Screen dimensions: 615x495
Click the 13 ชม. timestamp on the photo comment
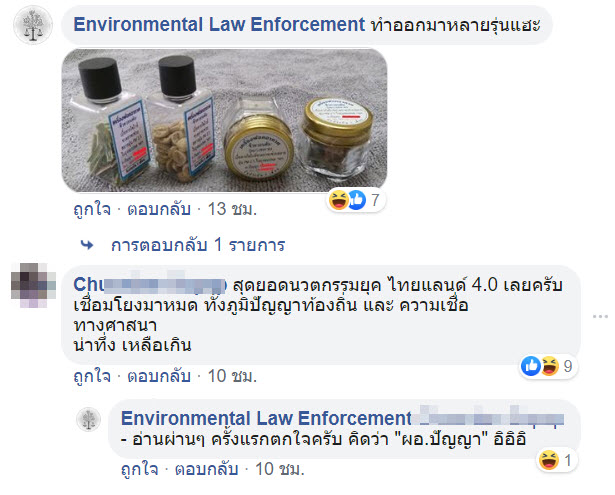tap(232, 209)
